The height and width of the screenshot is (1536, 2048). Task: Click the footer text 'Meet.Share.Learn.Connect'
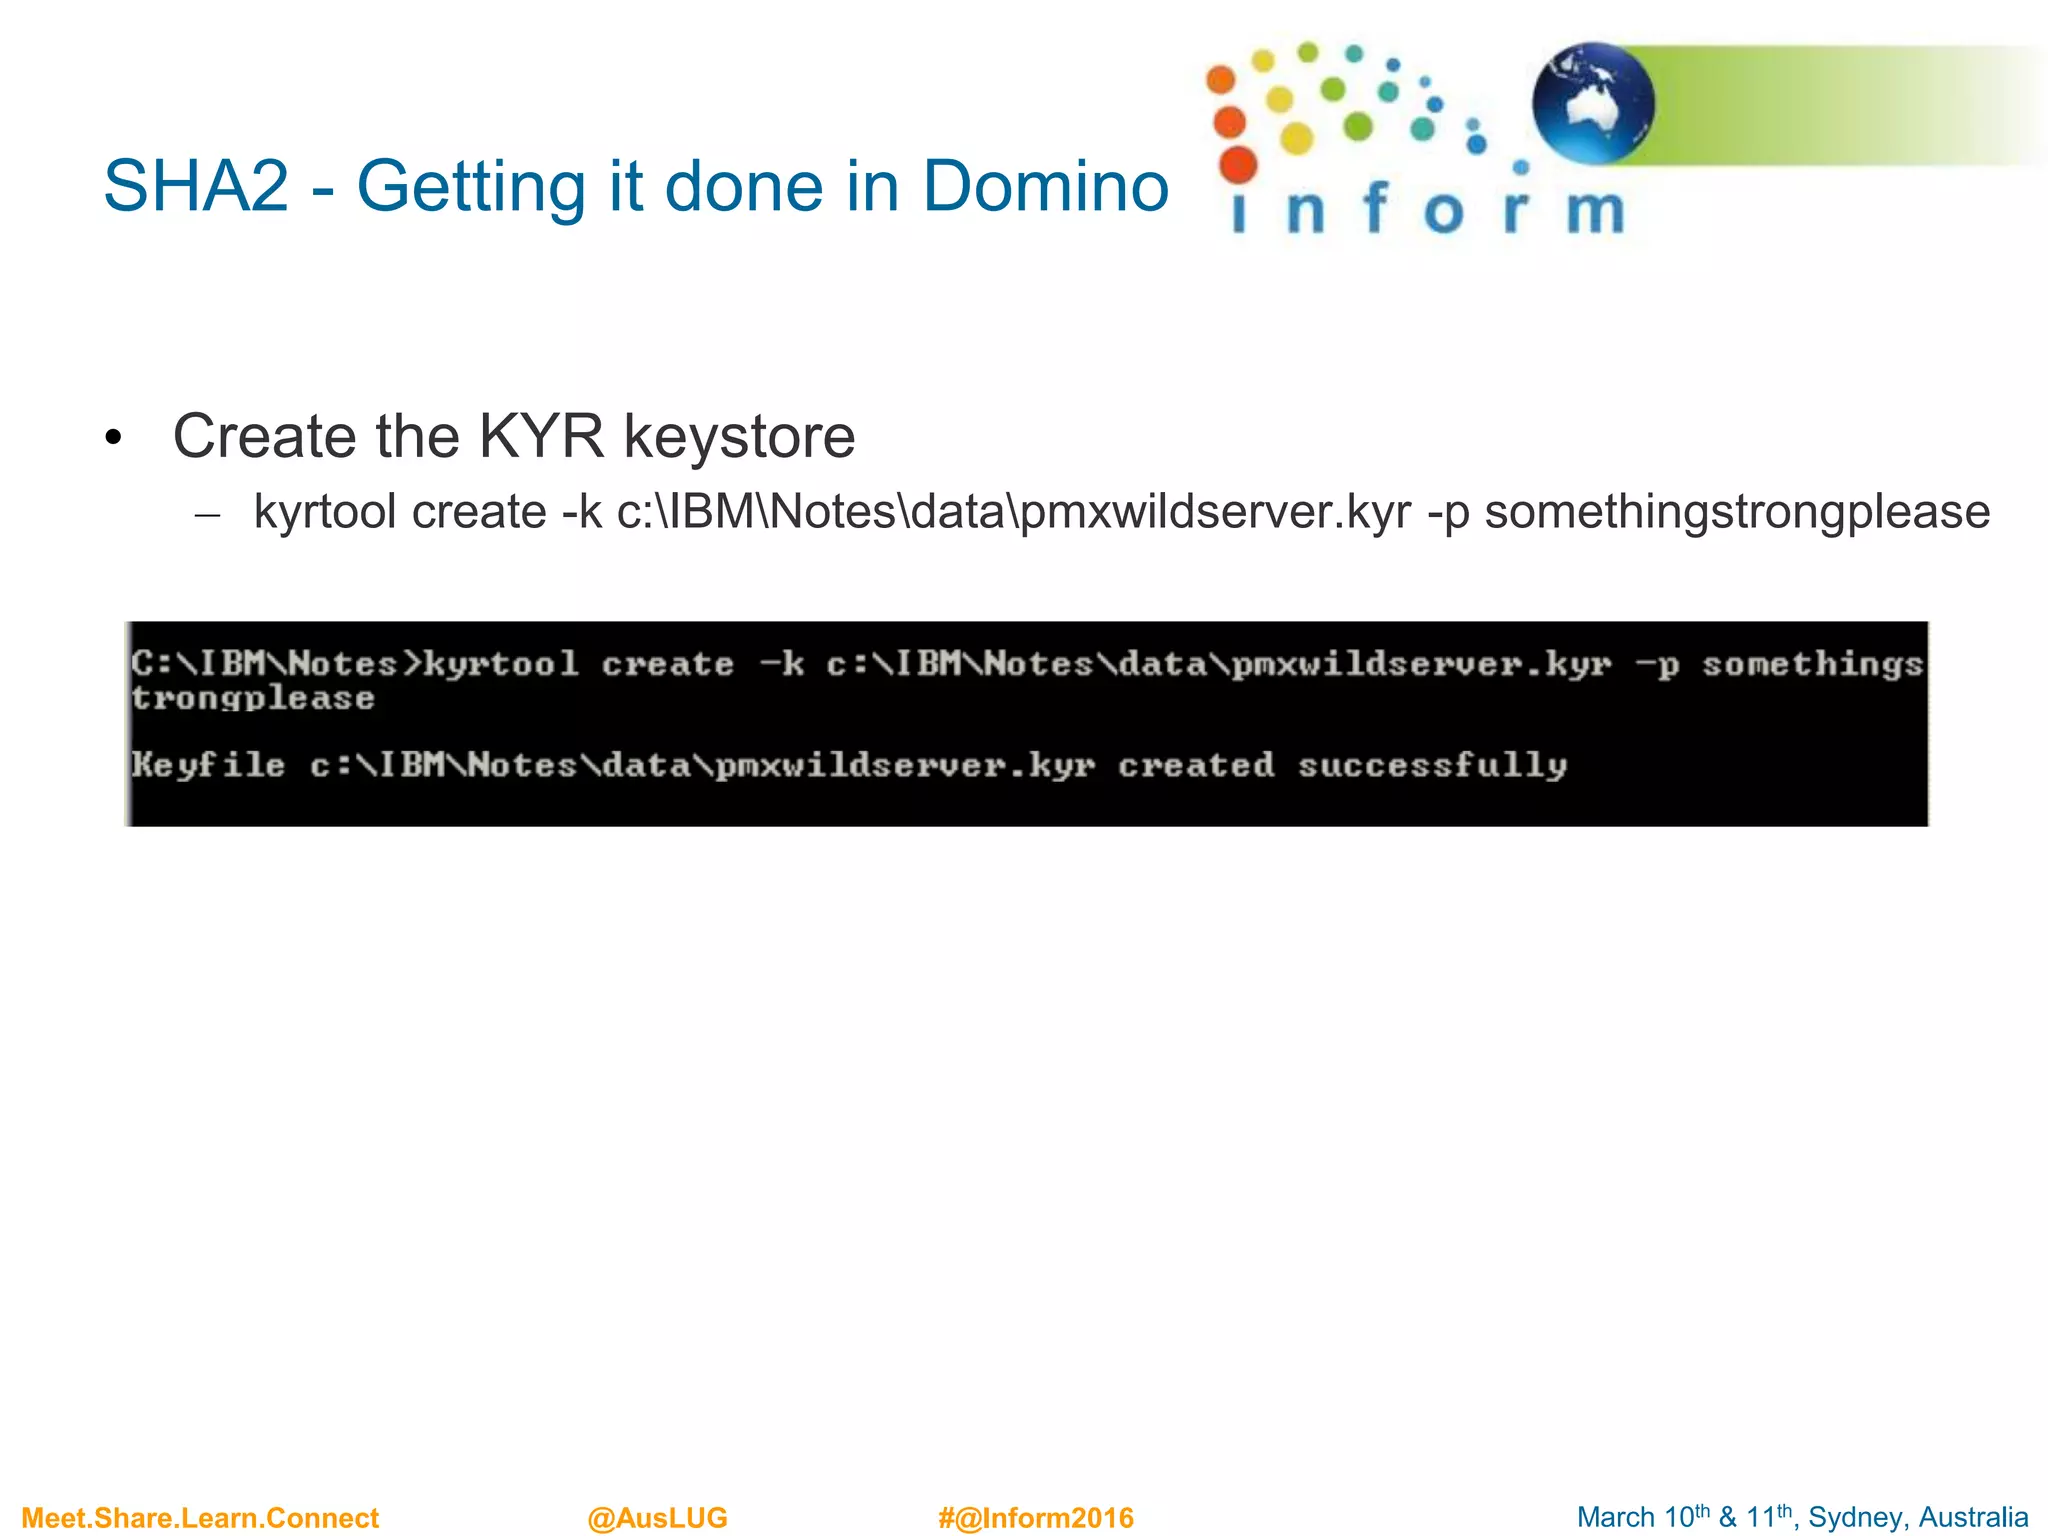click(200, 1518)
